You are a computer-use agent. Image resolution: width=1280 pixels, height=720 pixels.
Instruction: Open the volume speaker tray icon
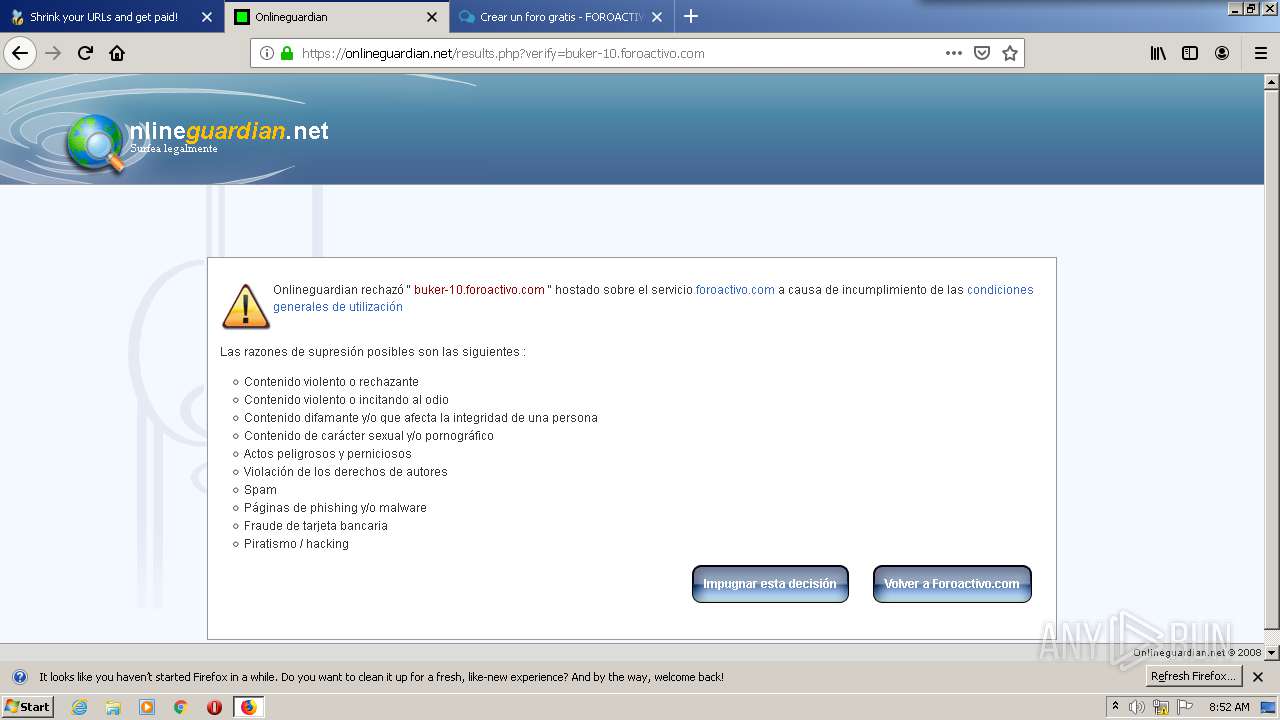pyautogui.click(x=1137, y=707)
